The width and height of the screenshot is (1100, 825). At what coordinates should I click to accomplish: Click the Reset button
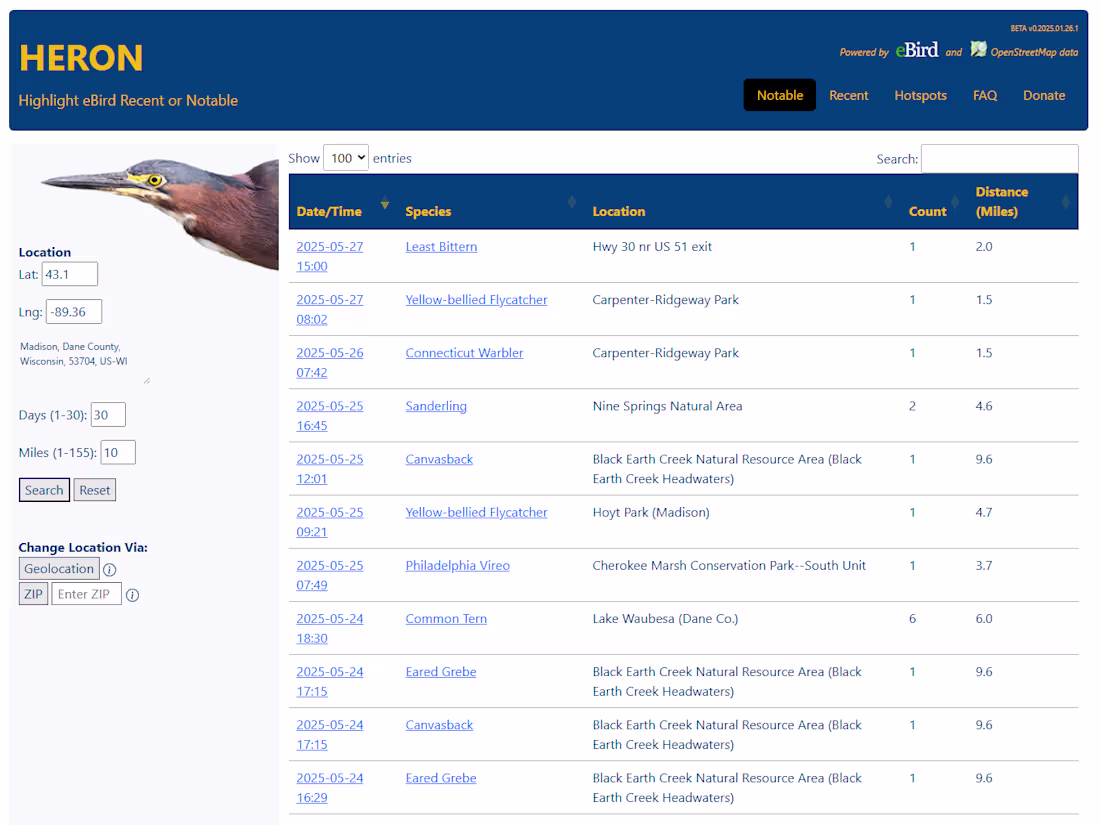[95, 490]
